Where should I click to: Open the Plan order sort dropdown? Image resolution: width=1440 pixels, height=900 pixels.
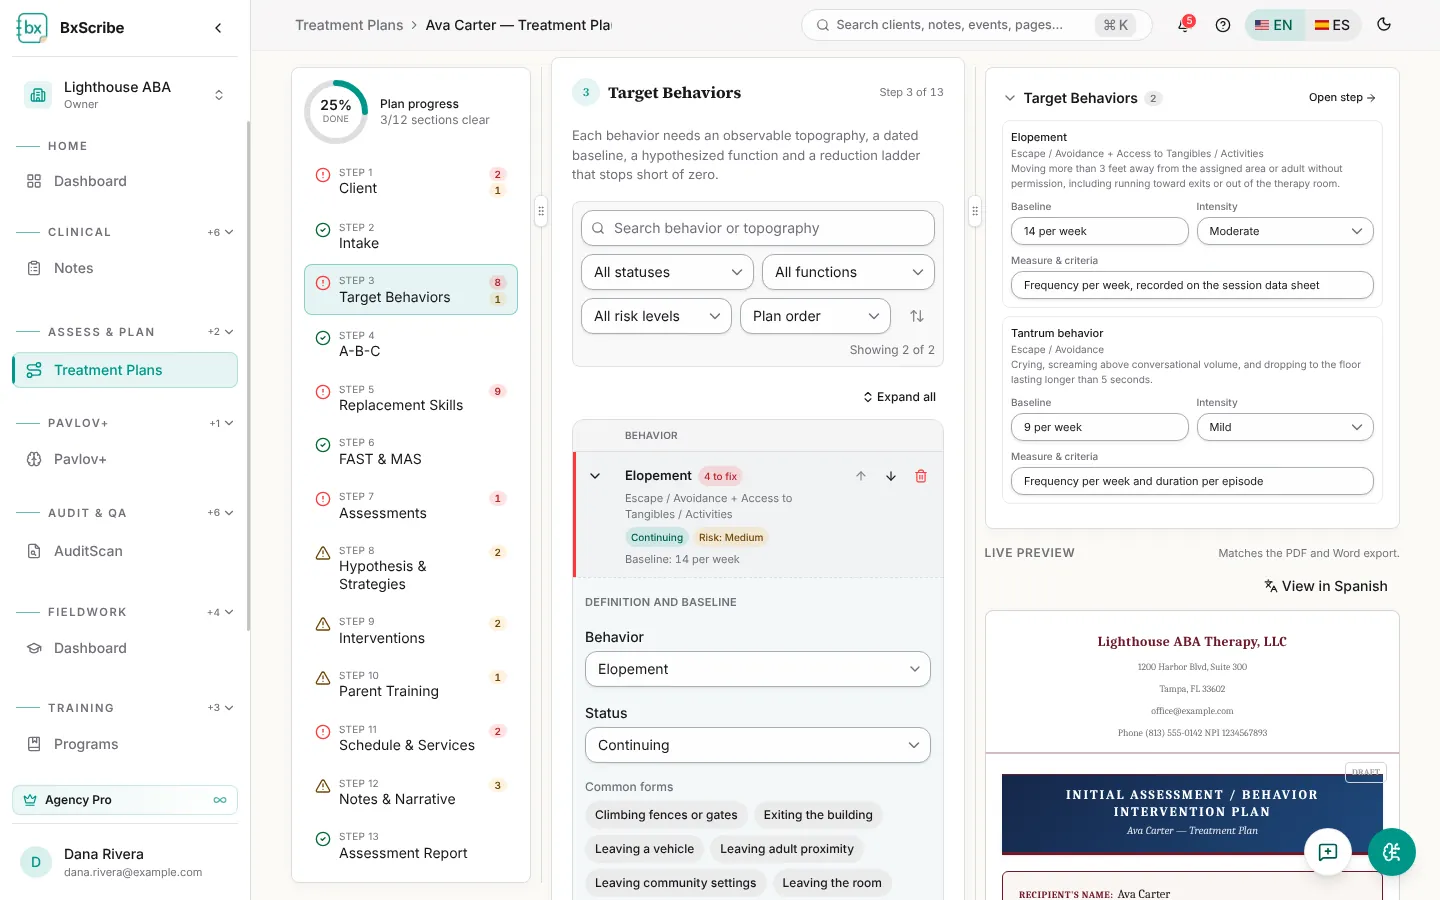click(x=815, y=316)
